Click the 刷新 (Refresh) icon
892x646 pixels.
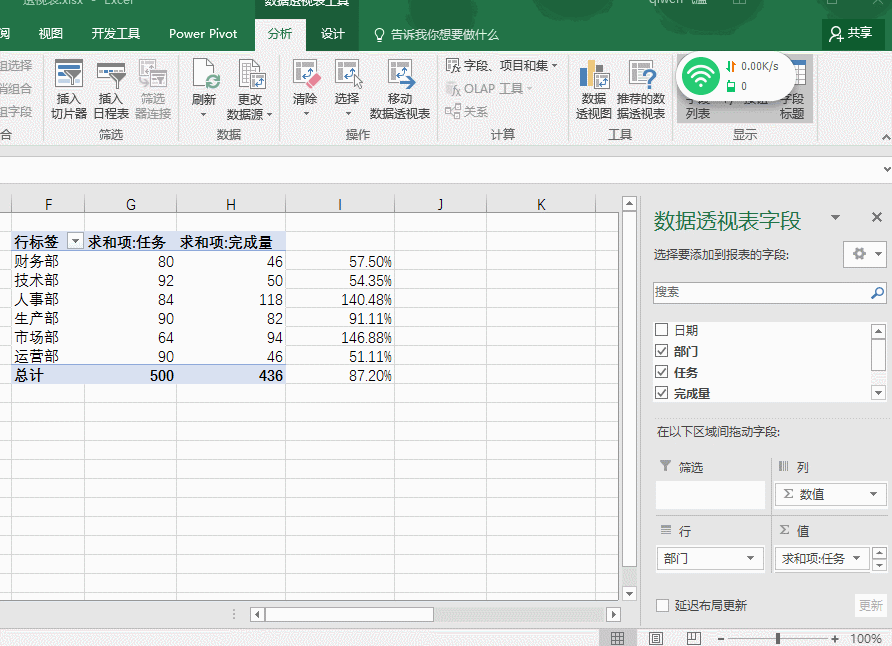204,76
